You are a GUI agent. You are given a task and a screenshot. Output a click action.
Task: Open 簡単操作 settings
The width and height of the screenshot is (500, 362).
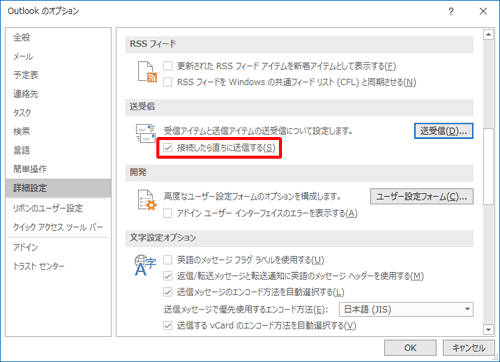[58, 169]
